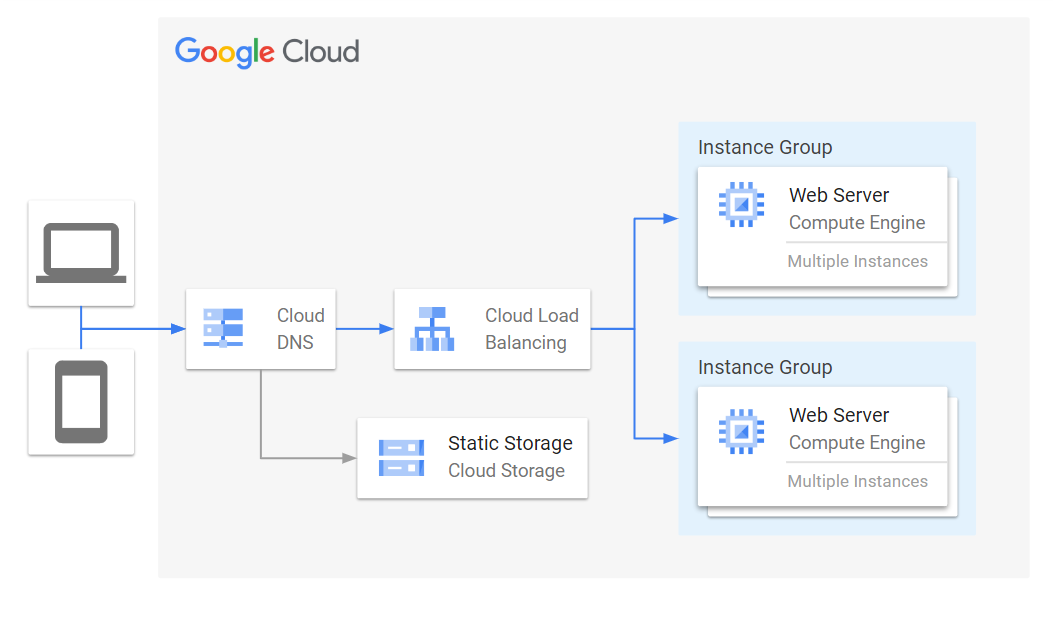Select the Cloud Load Balancing icon

coord(432,329)
